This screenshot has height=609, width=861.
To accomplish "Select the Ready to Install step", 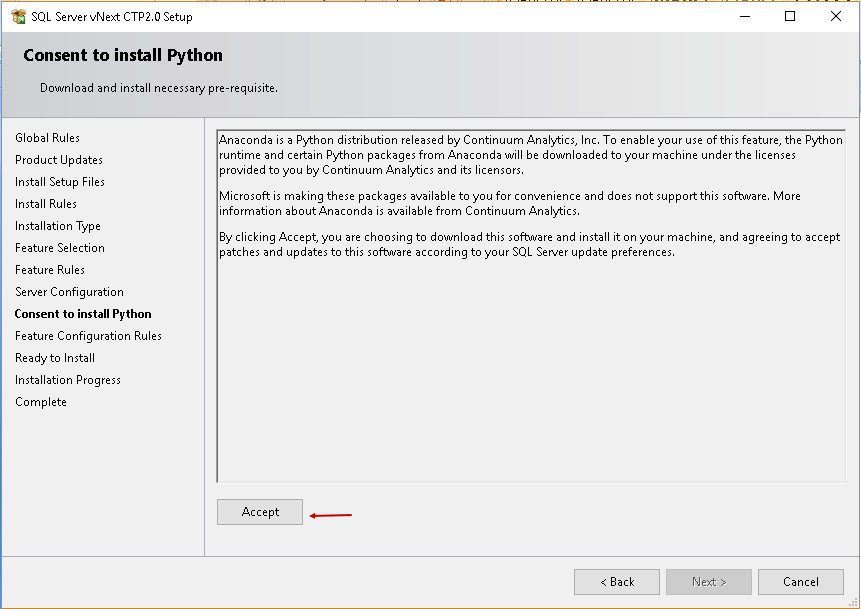I will [55, 358].
